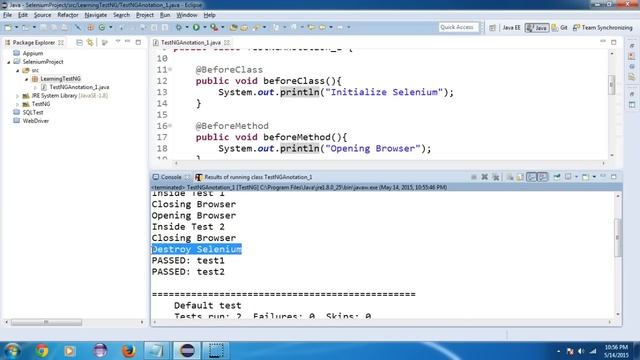
Task: Toggle Show Console When Standard Out Changes
Action: coord(532,177)
